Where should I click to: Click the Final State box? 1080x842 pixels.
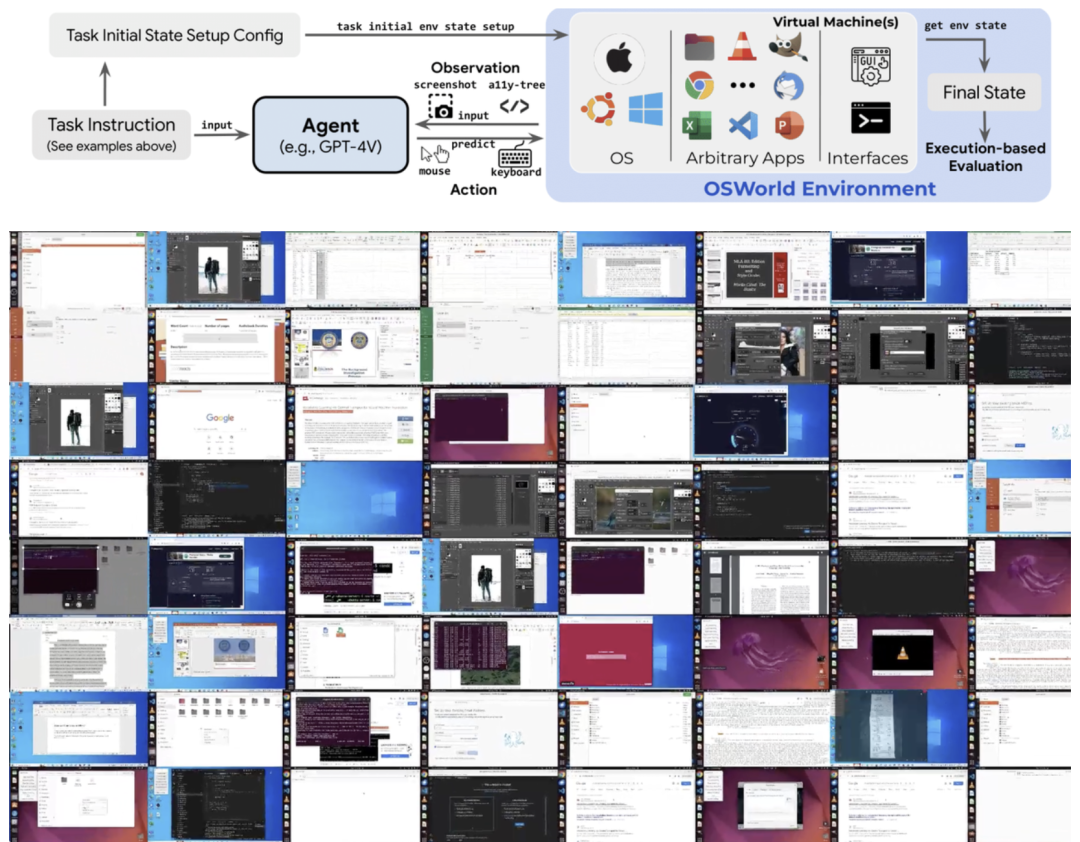(x=983, y=93)
